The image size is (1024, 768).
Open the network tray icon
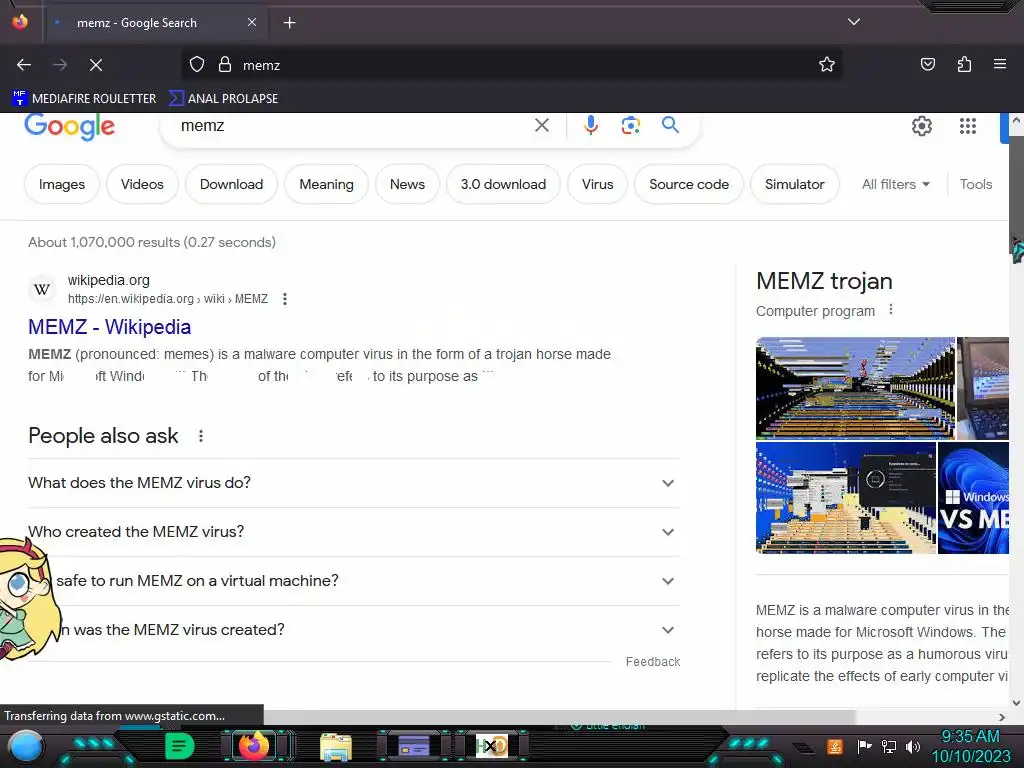click(x=889, y=746)
